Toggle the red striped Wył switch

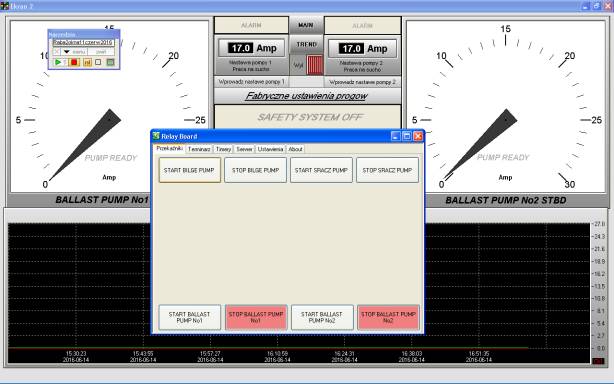[x=314, y=65]
